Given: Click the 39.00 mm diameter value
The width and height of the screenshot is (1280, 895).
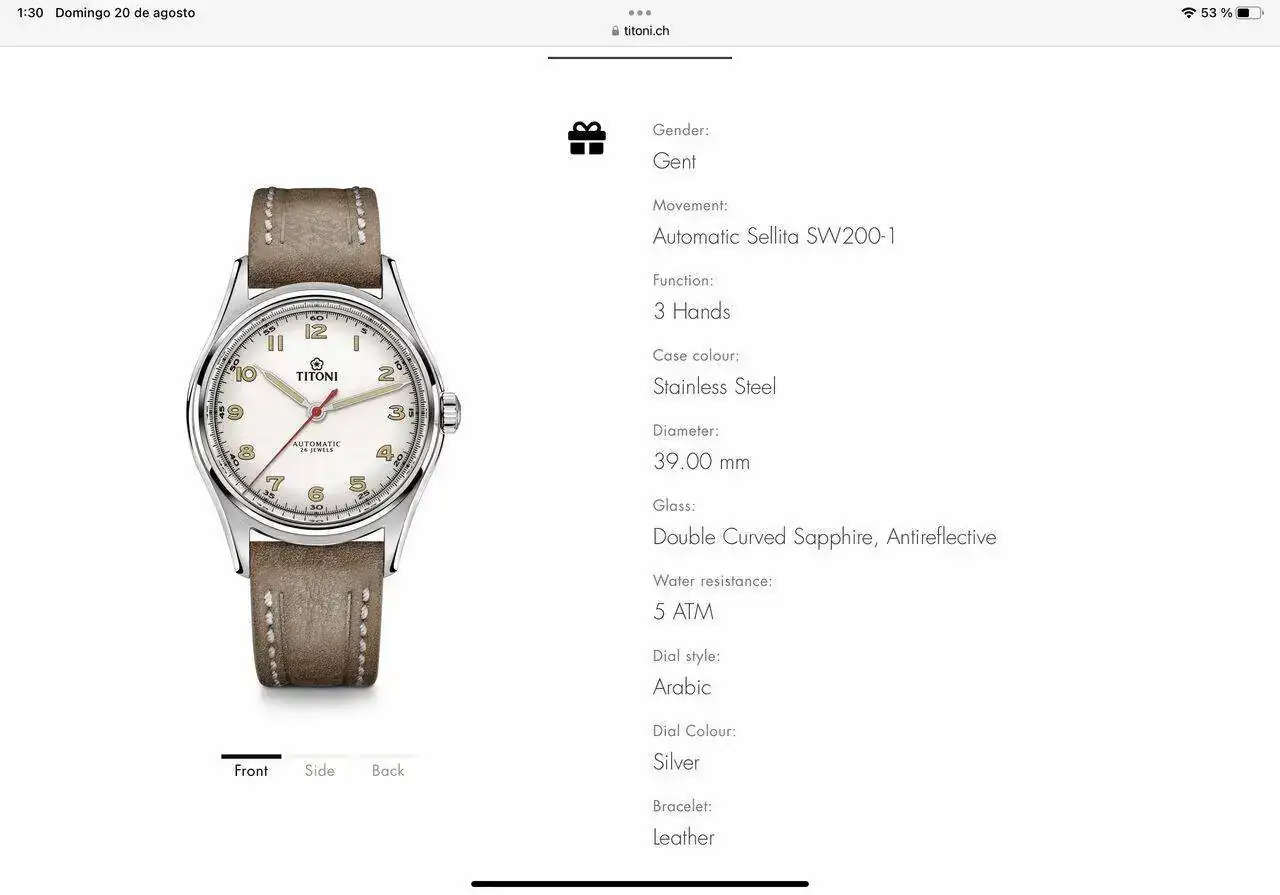Looking at the screenshot, I should pos(701,462).
